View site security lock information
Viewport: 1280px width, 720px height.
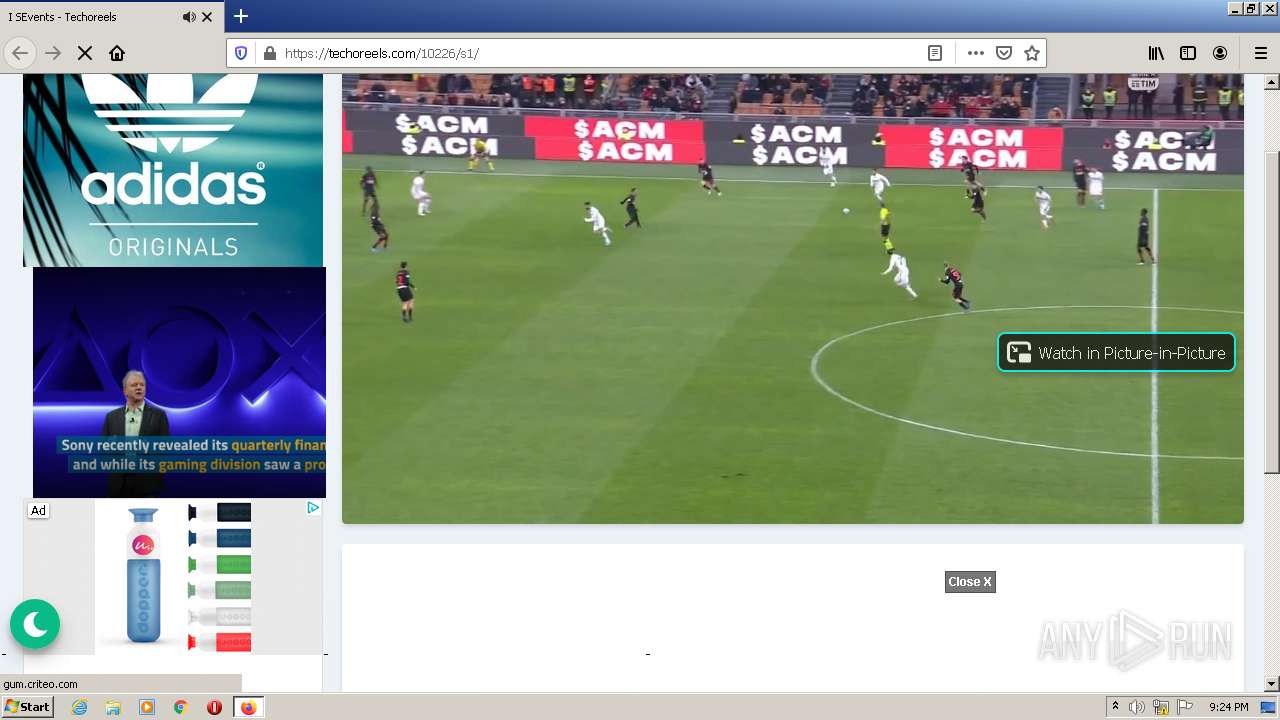[x=269, y=53]
